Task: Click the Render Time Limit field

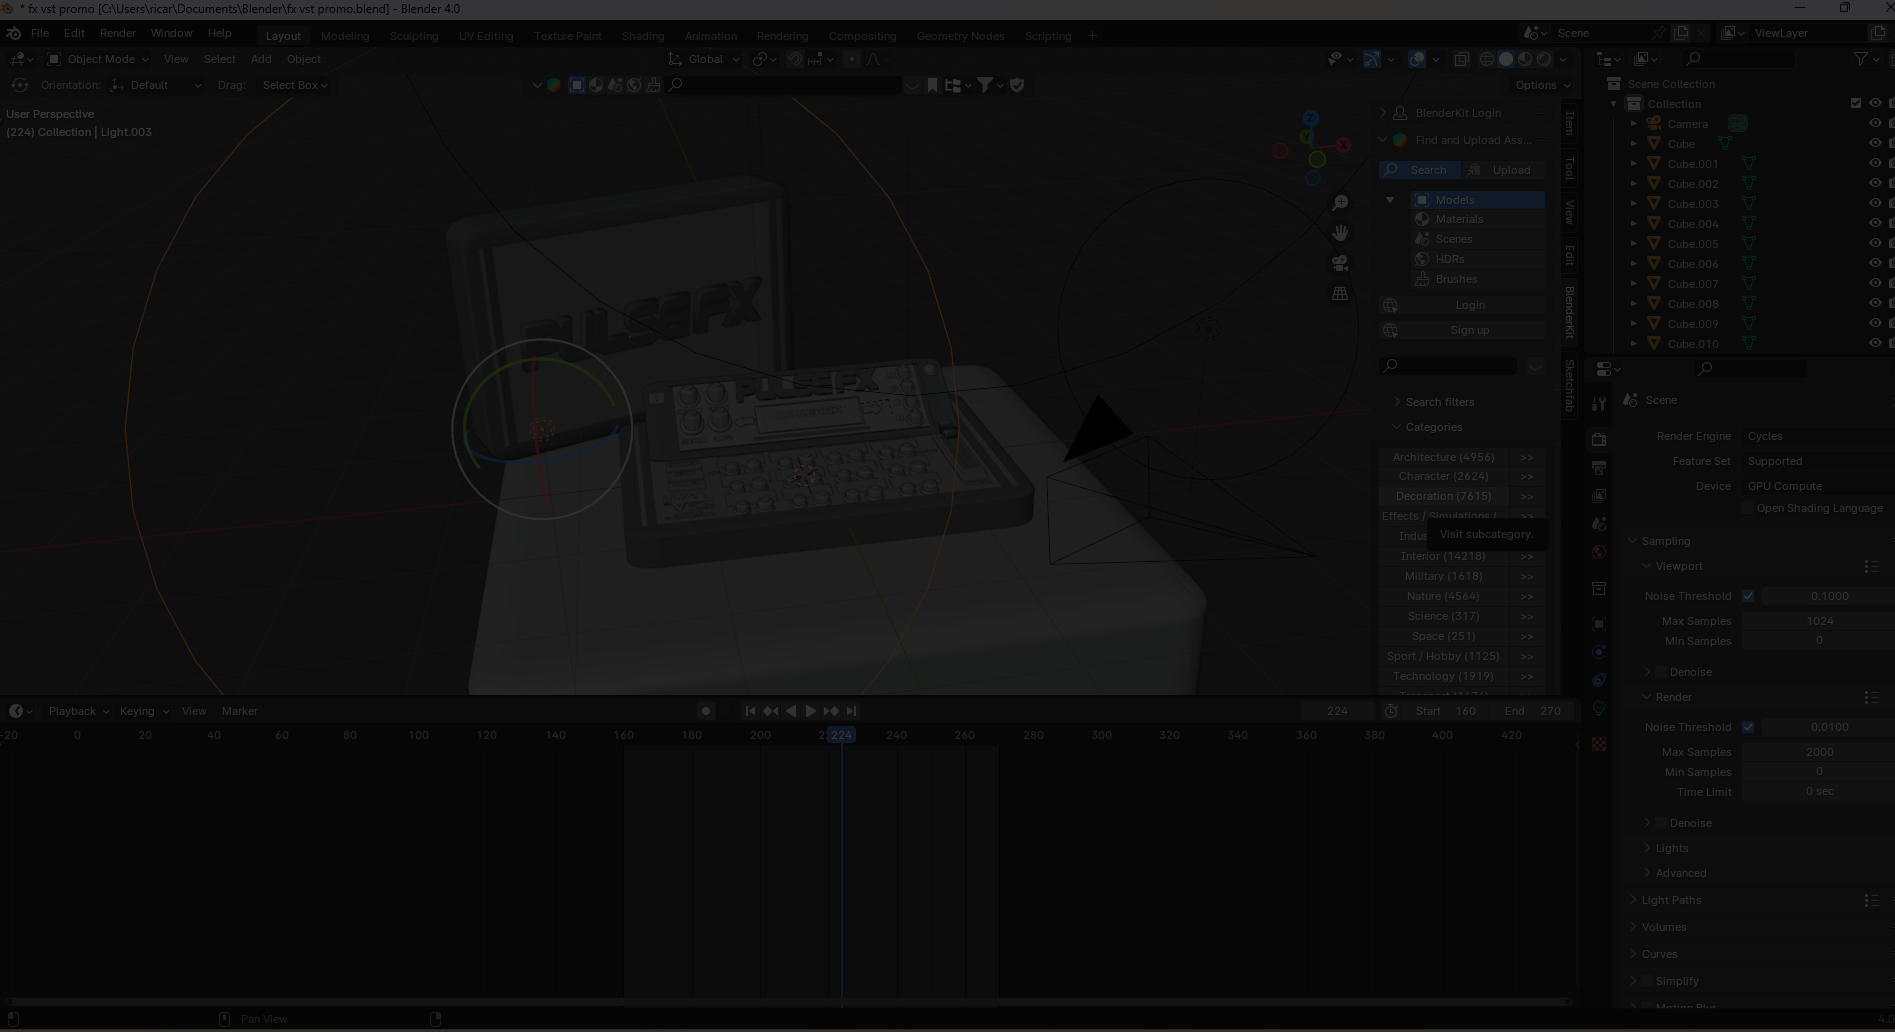Action: (x=1820, y=792)
